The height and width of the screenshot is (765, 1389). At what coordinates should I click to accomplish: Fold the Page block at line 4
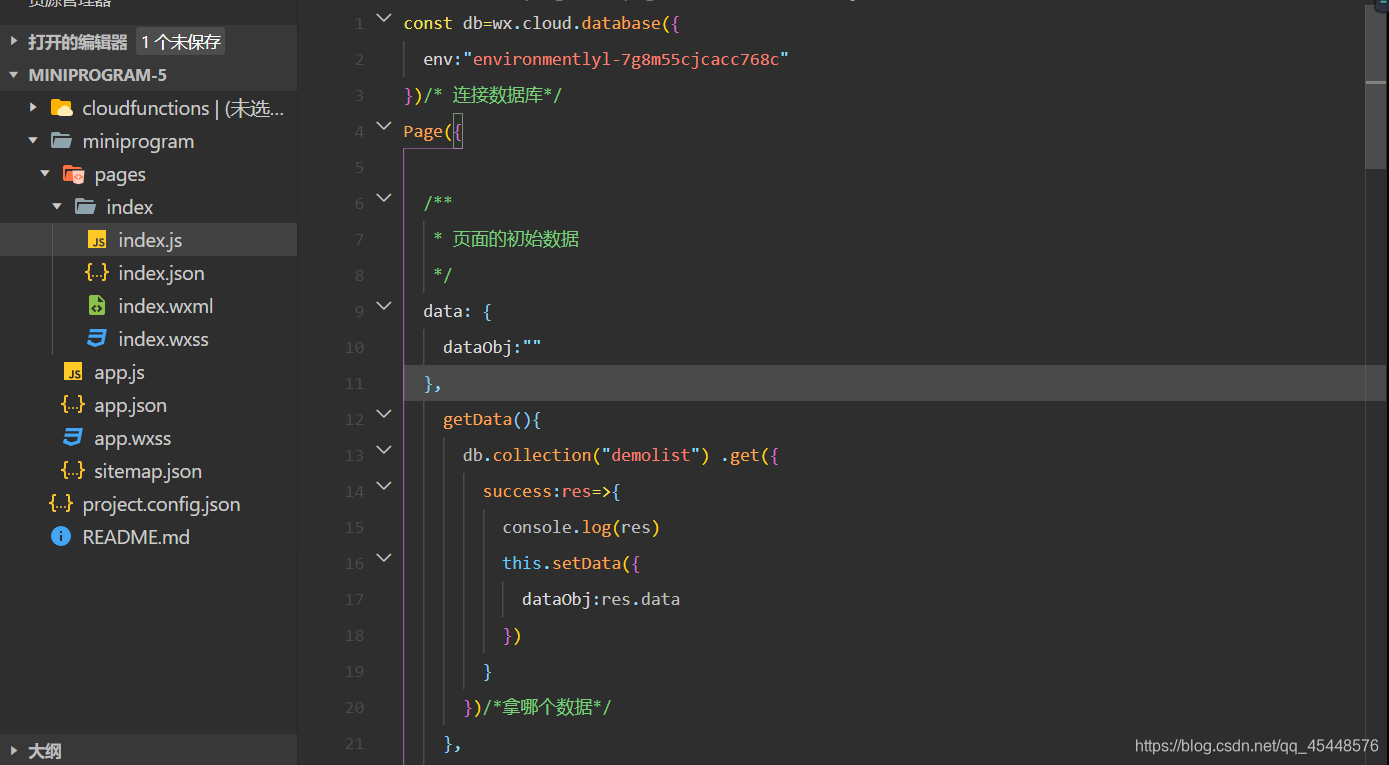tap(384, 126)
